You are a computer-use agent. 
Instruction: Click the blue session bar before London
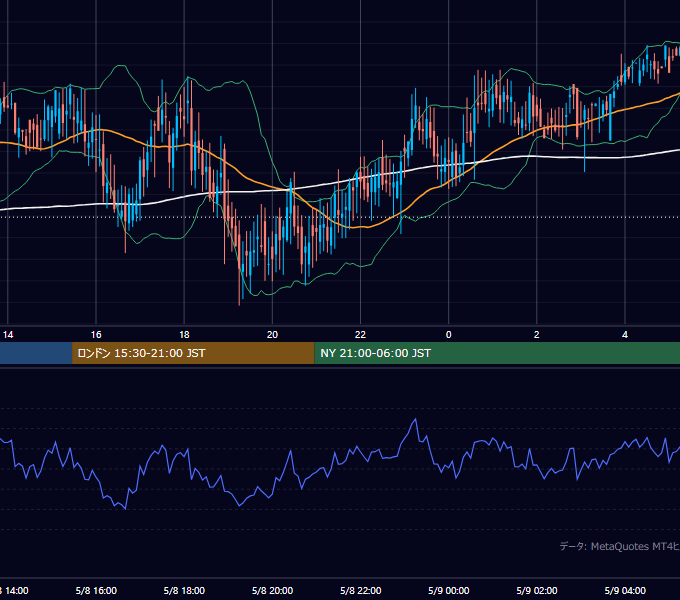36,353
